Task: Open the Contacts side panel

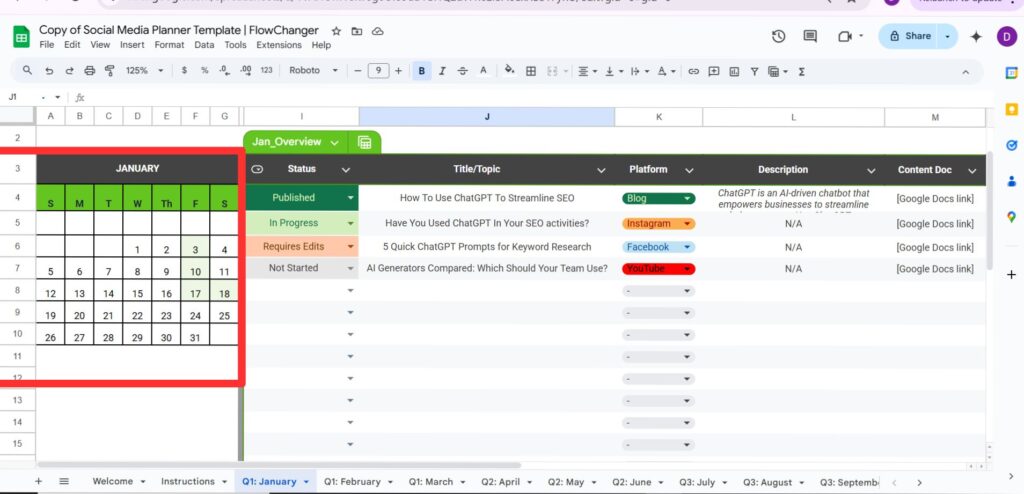Action: point(1012,181)
